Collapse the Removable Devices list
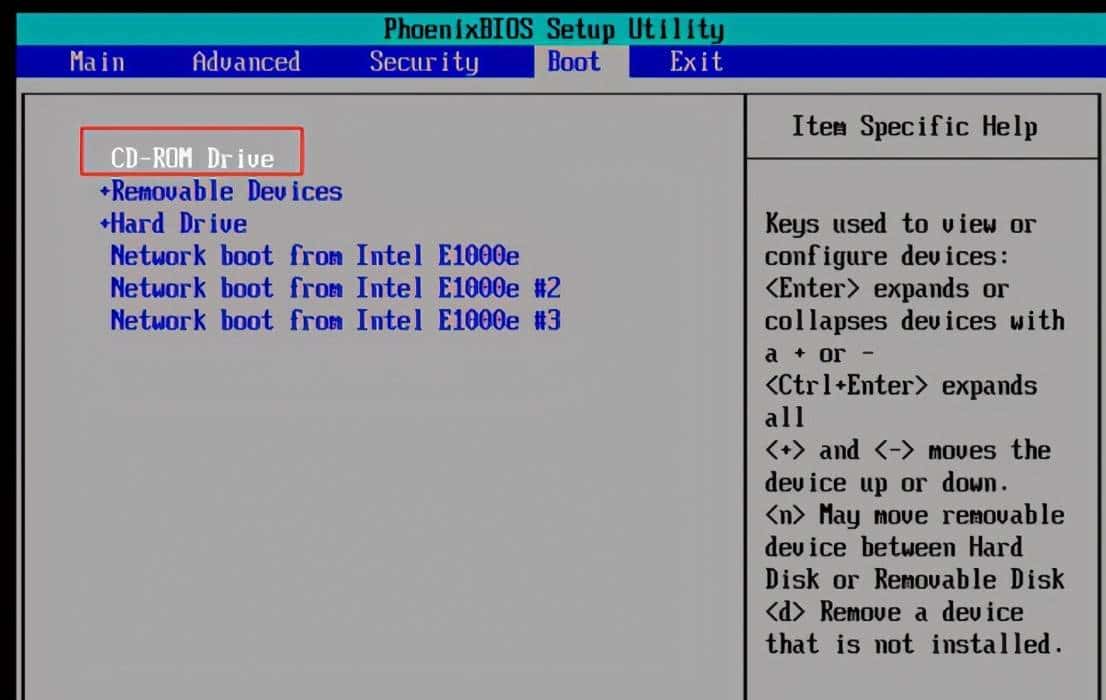 click(x=225, y=191)
